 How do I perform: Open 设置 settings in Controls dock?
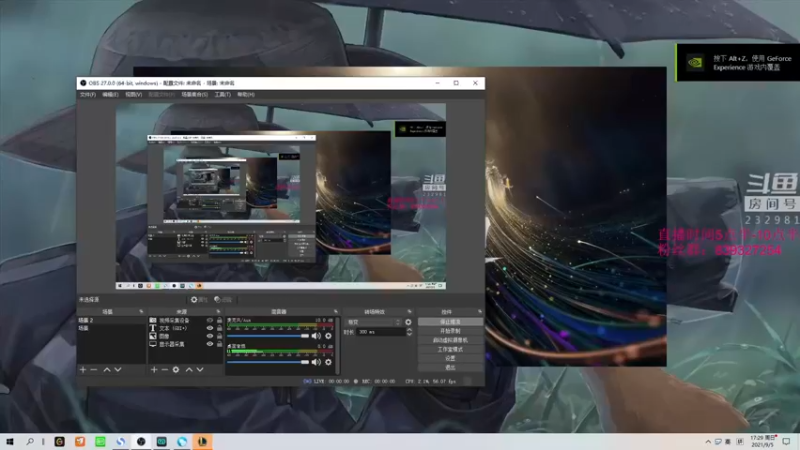[x=450, y=358]
